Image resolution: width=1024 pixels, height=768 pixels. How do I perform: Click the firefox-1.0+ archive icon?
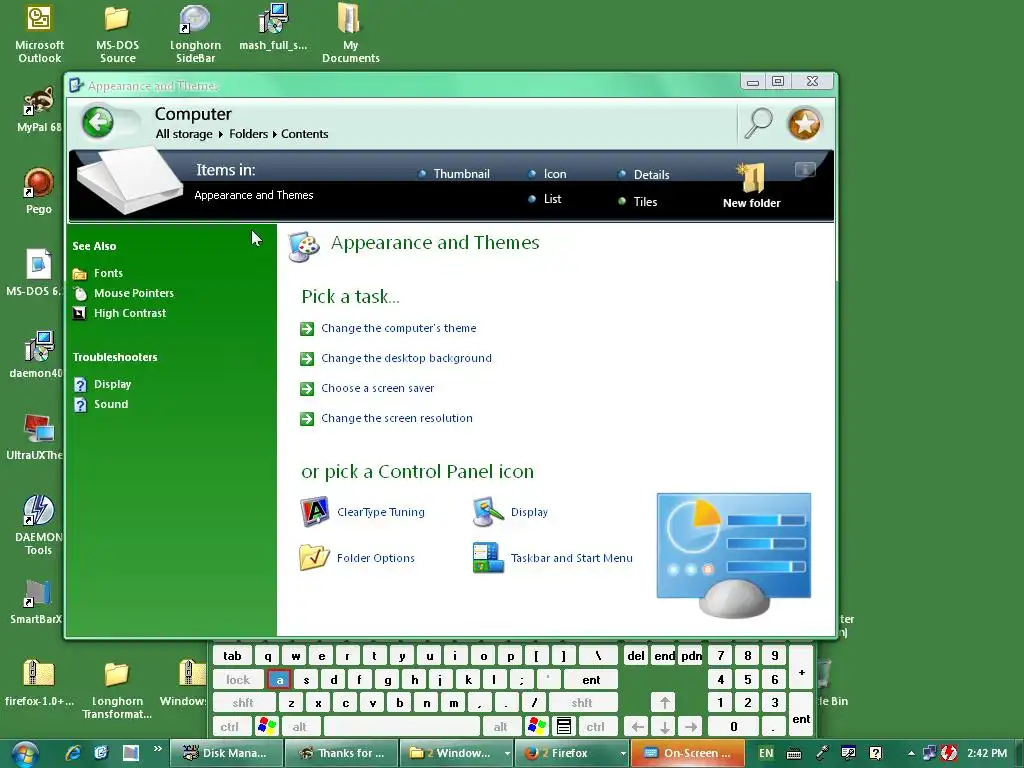point(39,683)
